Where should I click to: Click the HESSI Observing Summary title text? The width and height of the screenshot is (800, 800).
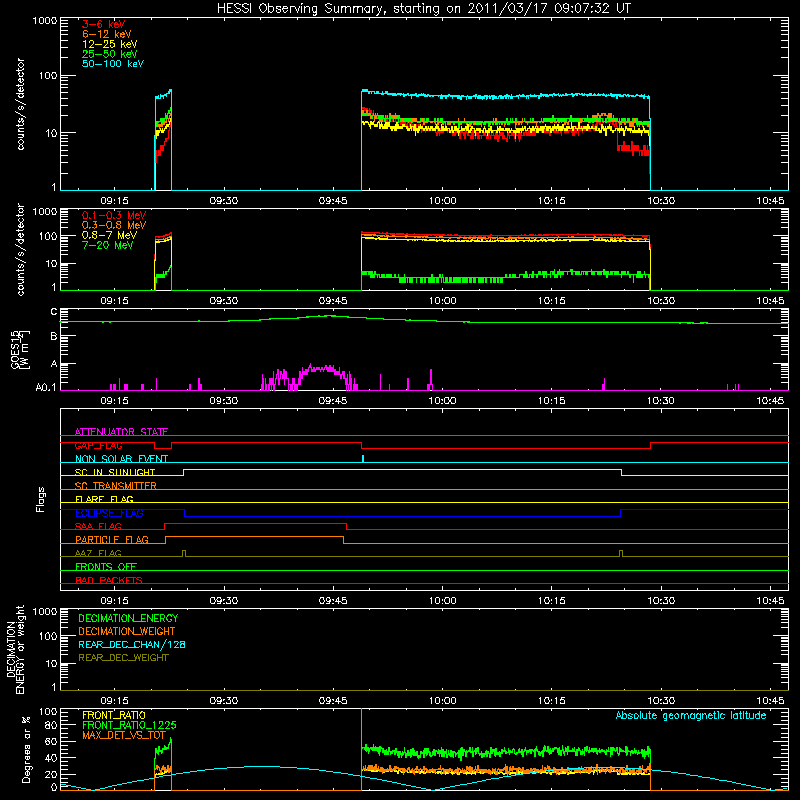coord(423,9)
